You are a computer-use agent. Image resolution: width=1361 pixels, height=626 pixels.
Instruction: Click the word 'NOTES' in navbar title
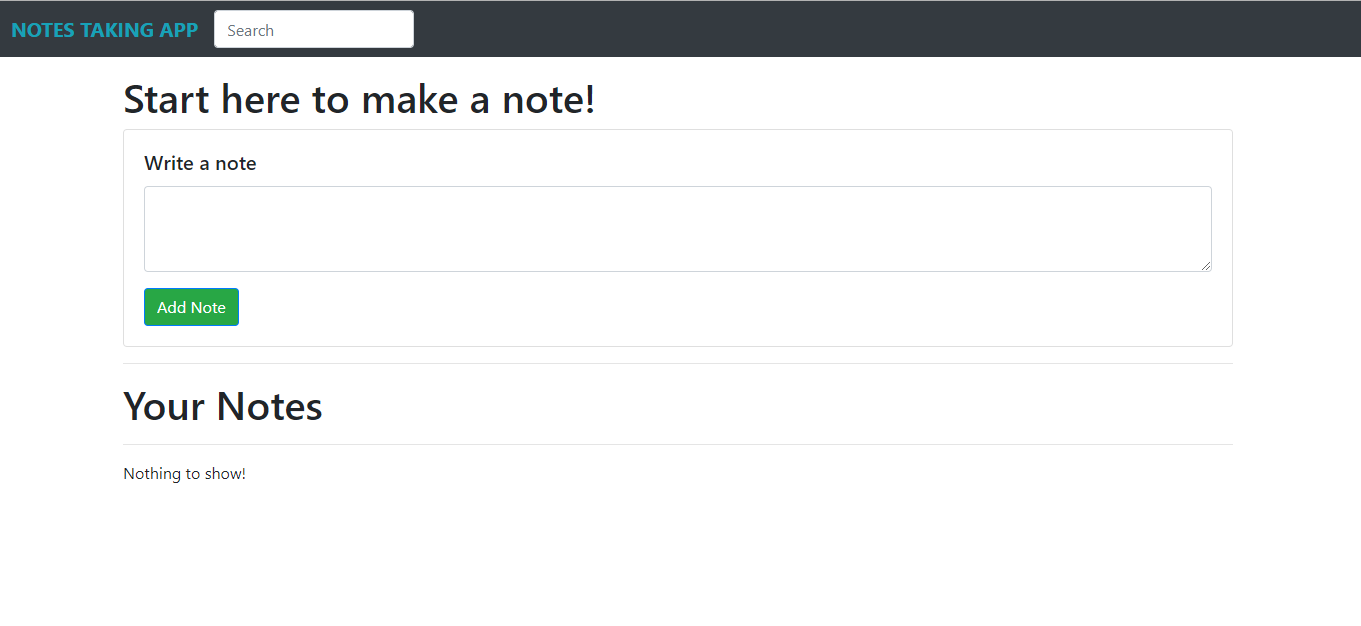[x=43, y=30]
